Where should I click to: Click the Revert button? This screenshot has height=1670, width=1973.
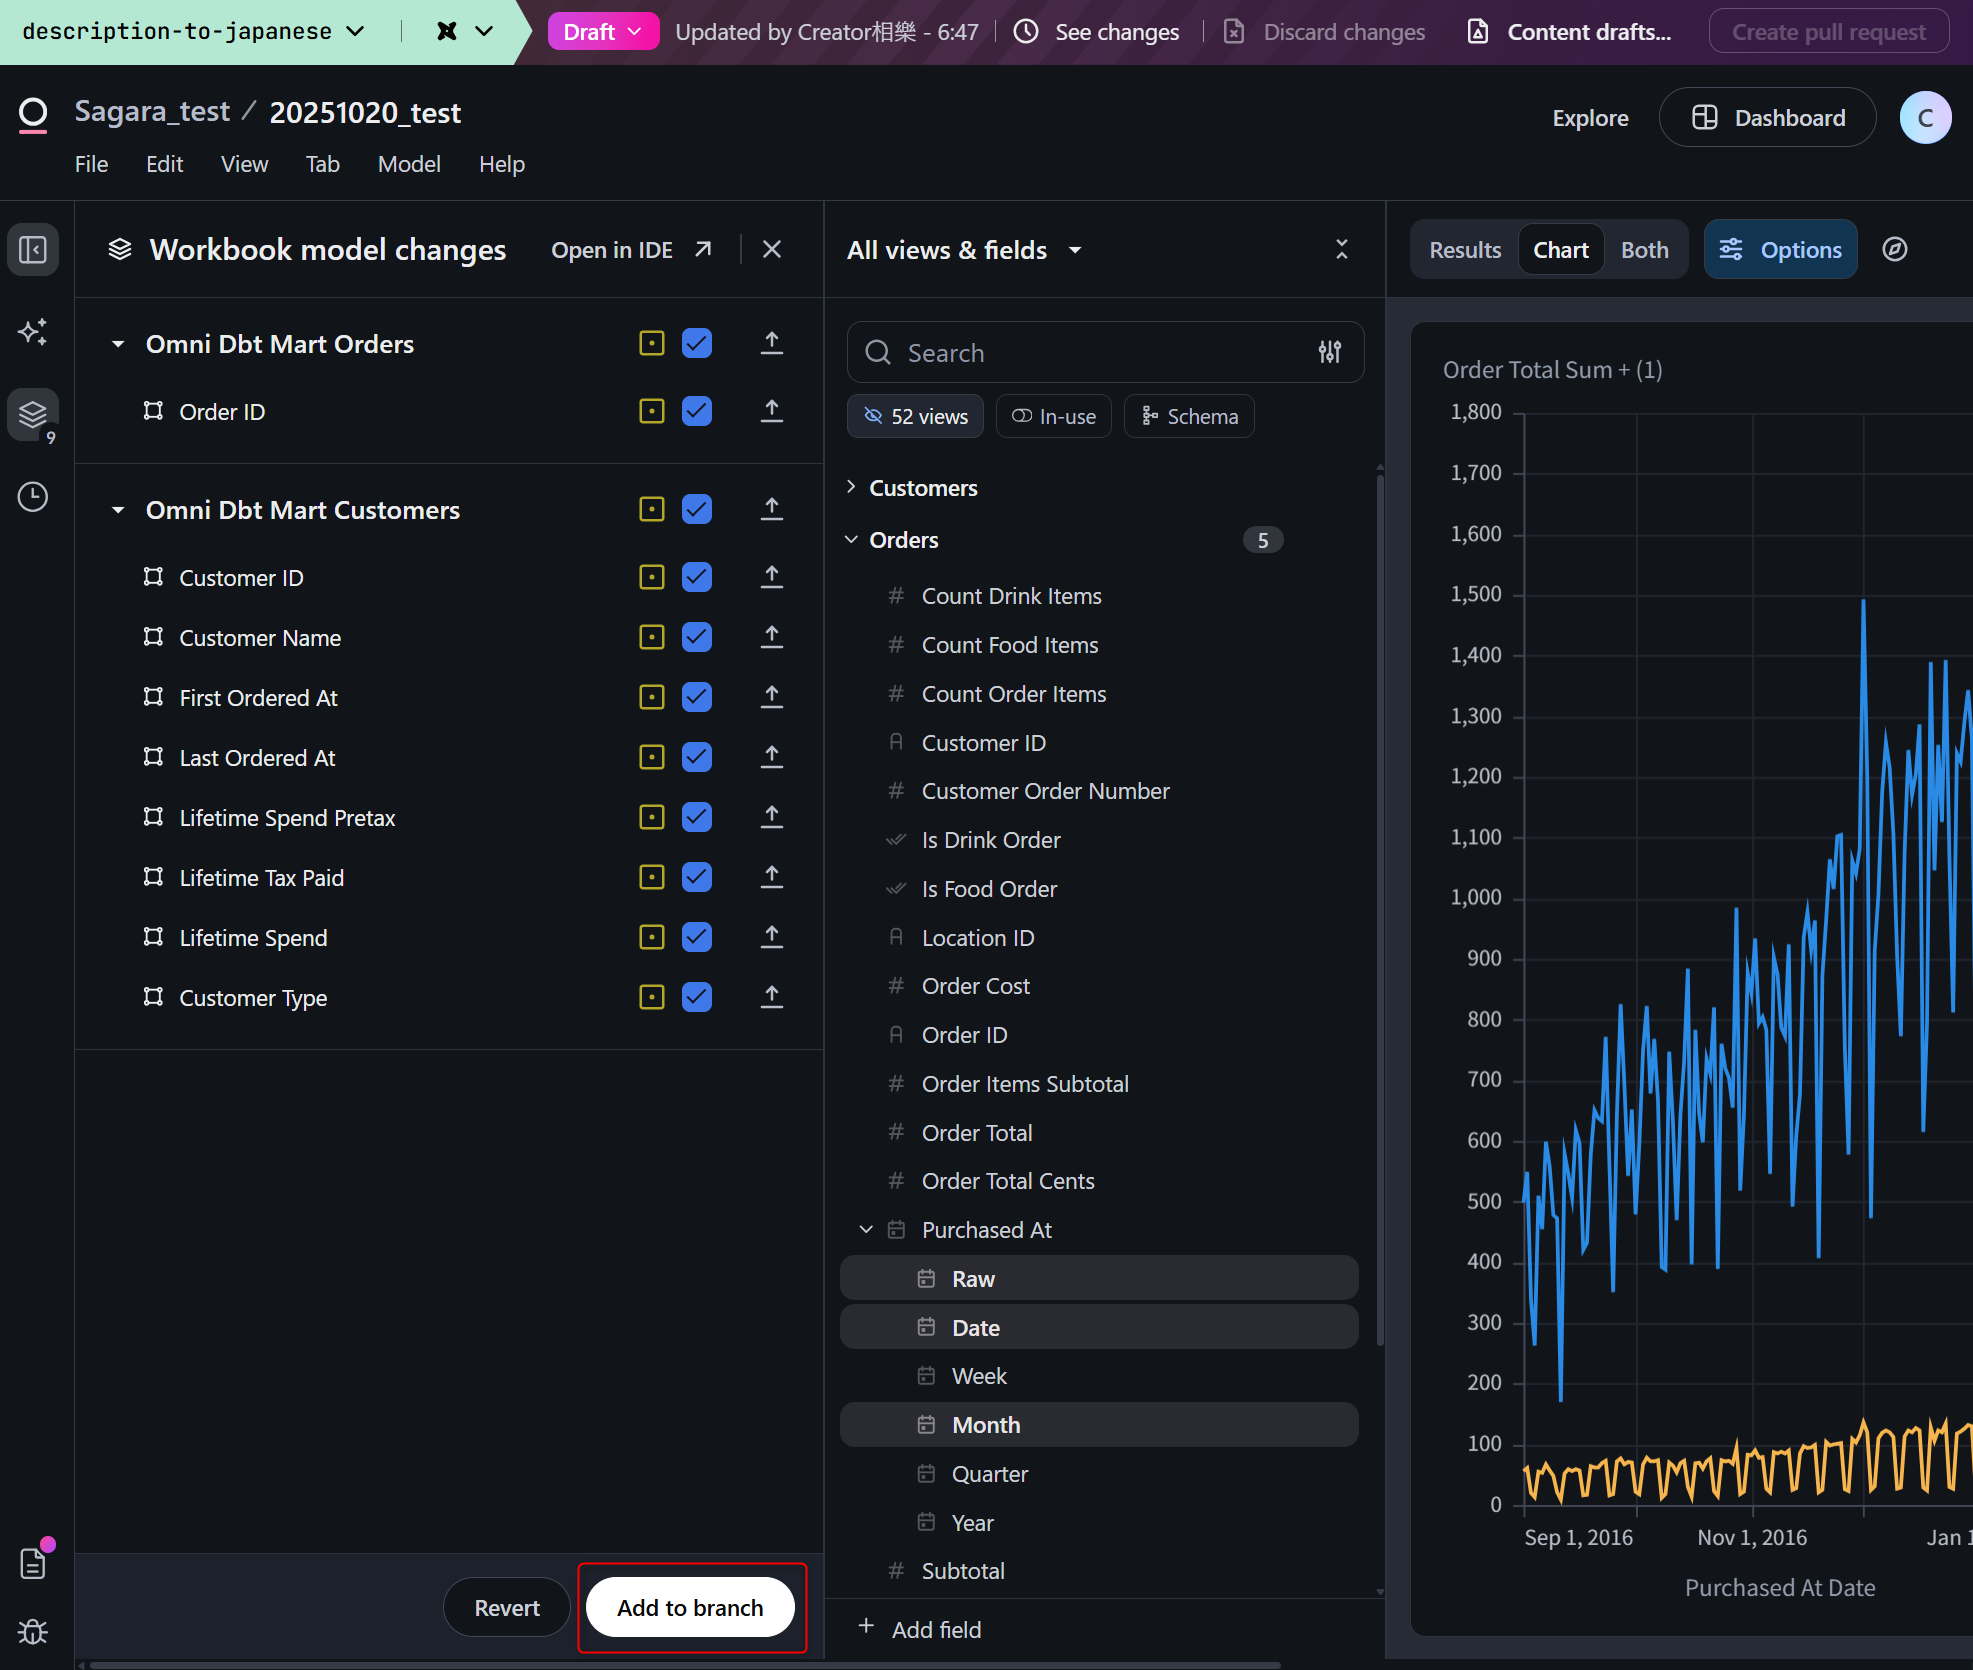[506, 1607]
